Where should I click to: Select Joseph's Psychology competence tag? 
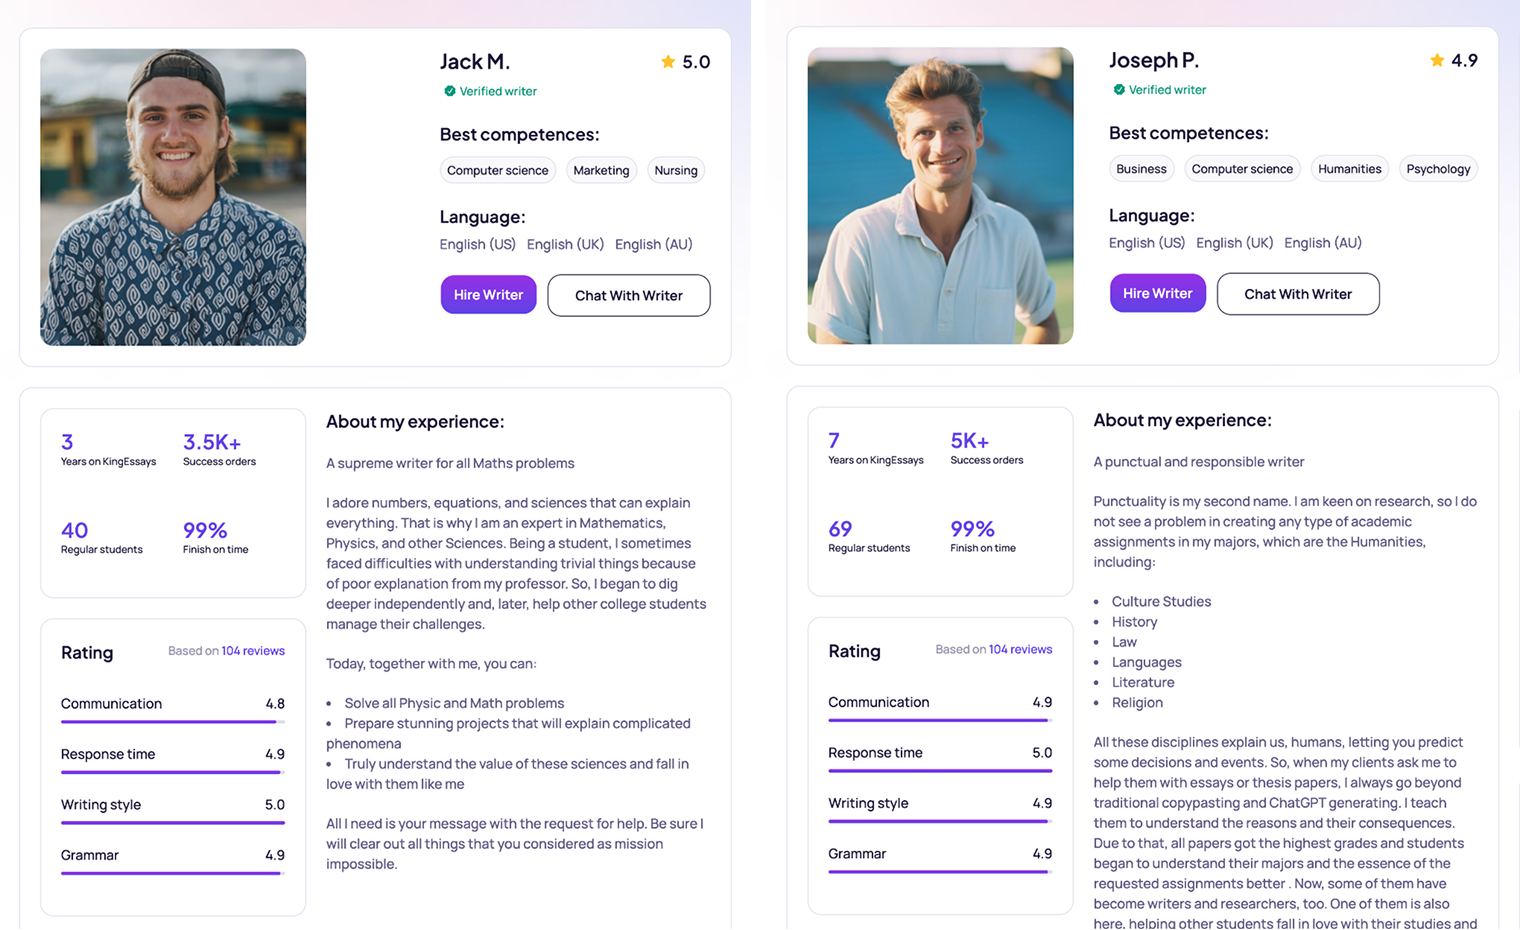1438,169
